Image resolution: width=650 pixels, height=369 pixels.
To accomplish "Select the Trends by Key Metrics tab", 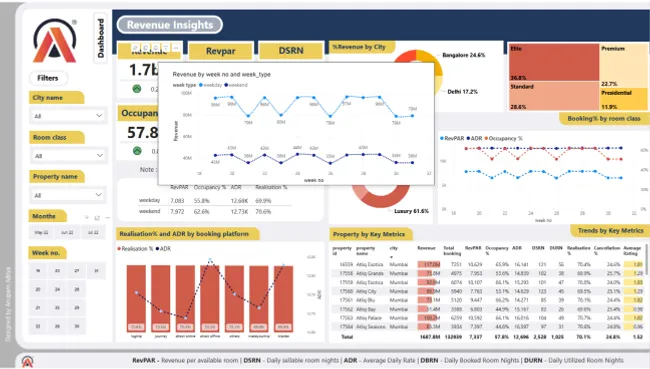I will click(x=610, y=231).
